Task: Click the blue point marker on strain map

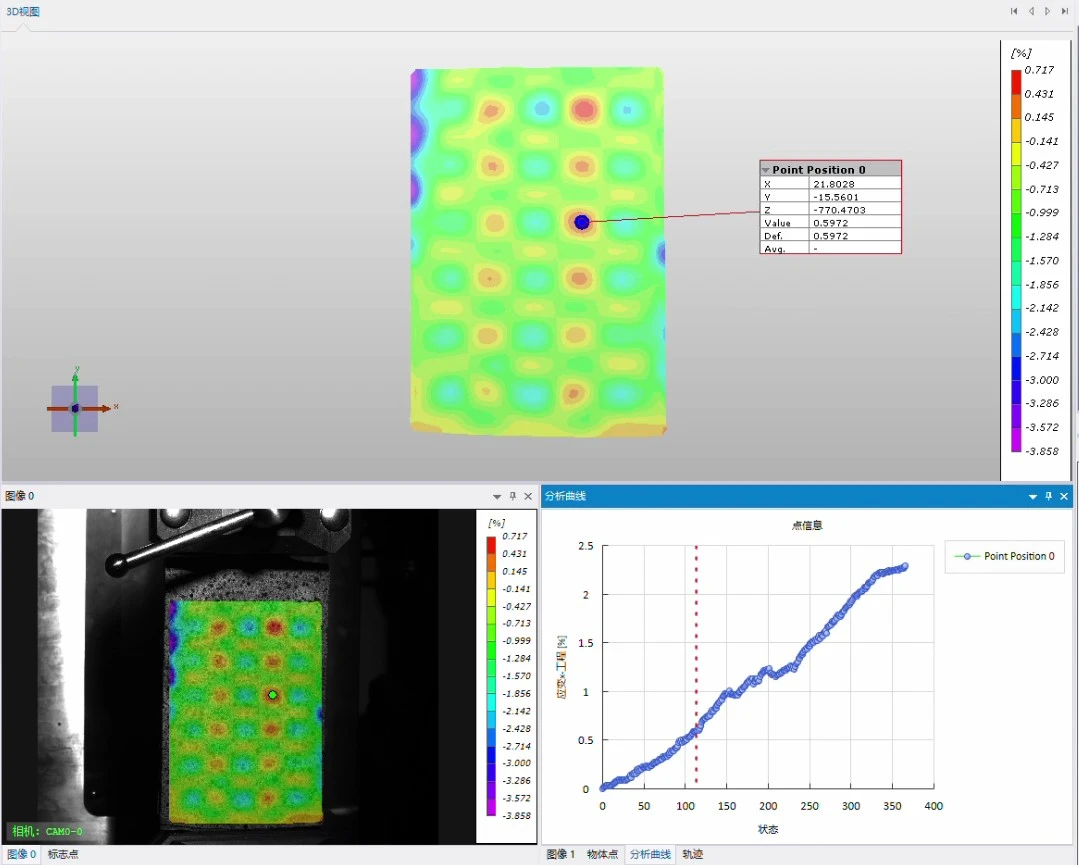Action: (582, 222)
